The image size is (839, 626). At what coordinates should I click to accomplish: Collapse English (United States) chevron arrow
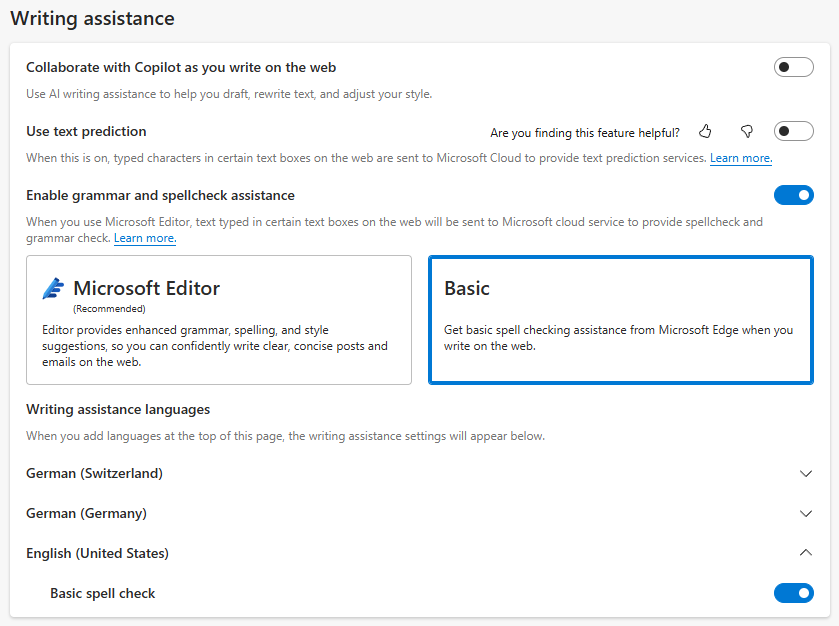806,553
